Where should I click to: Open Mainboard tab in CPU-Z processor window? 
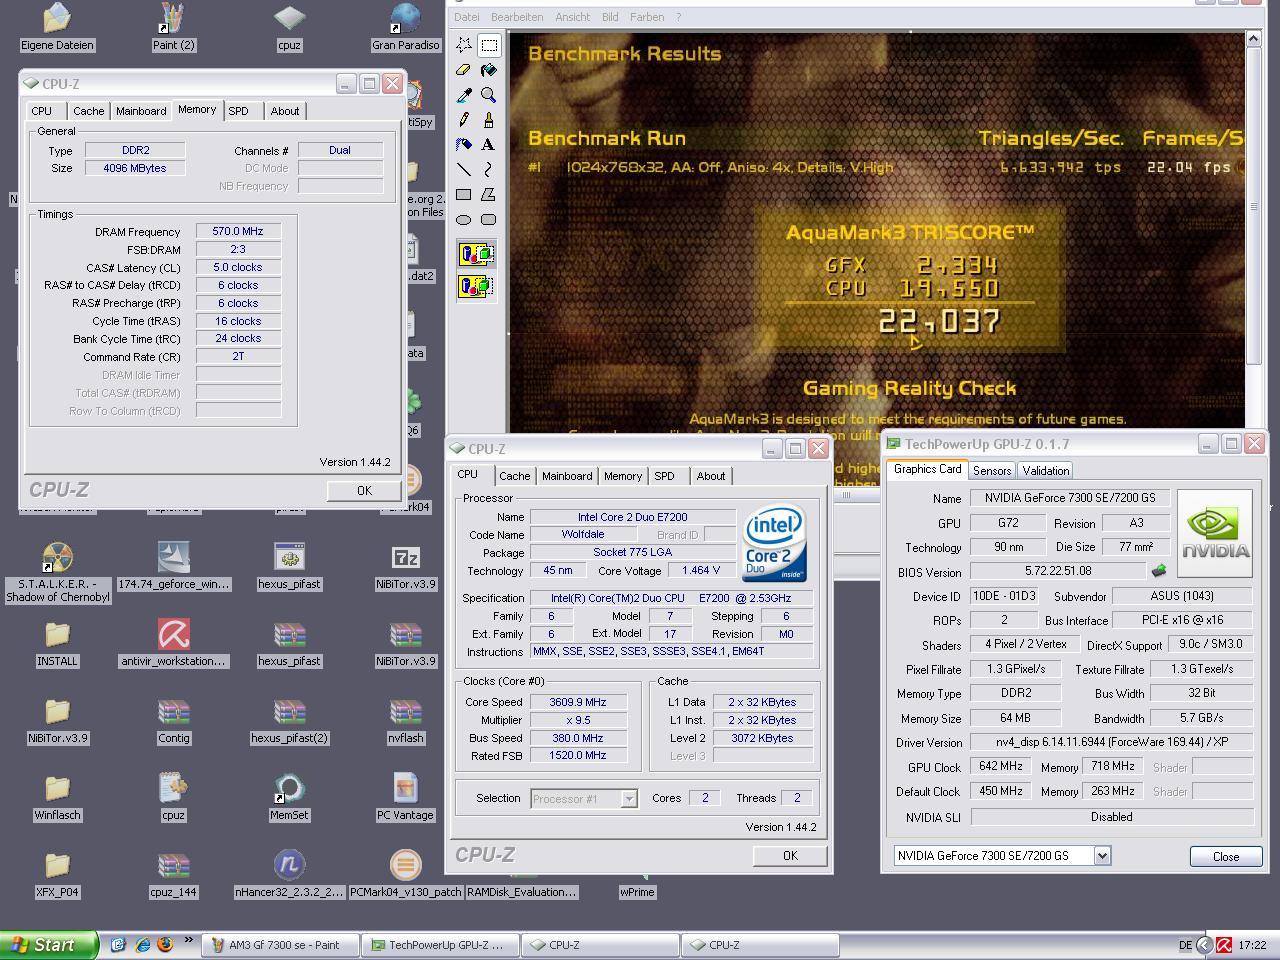(567, 476)
